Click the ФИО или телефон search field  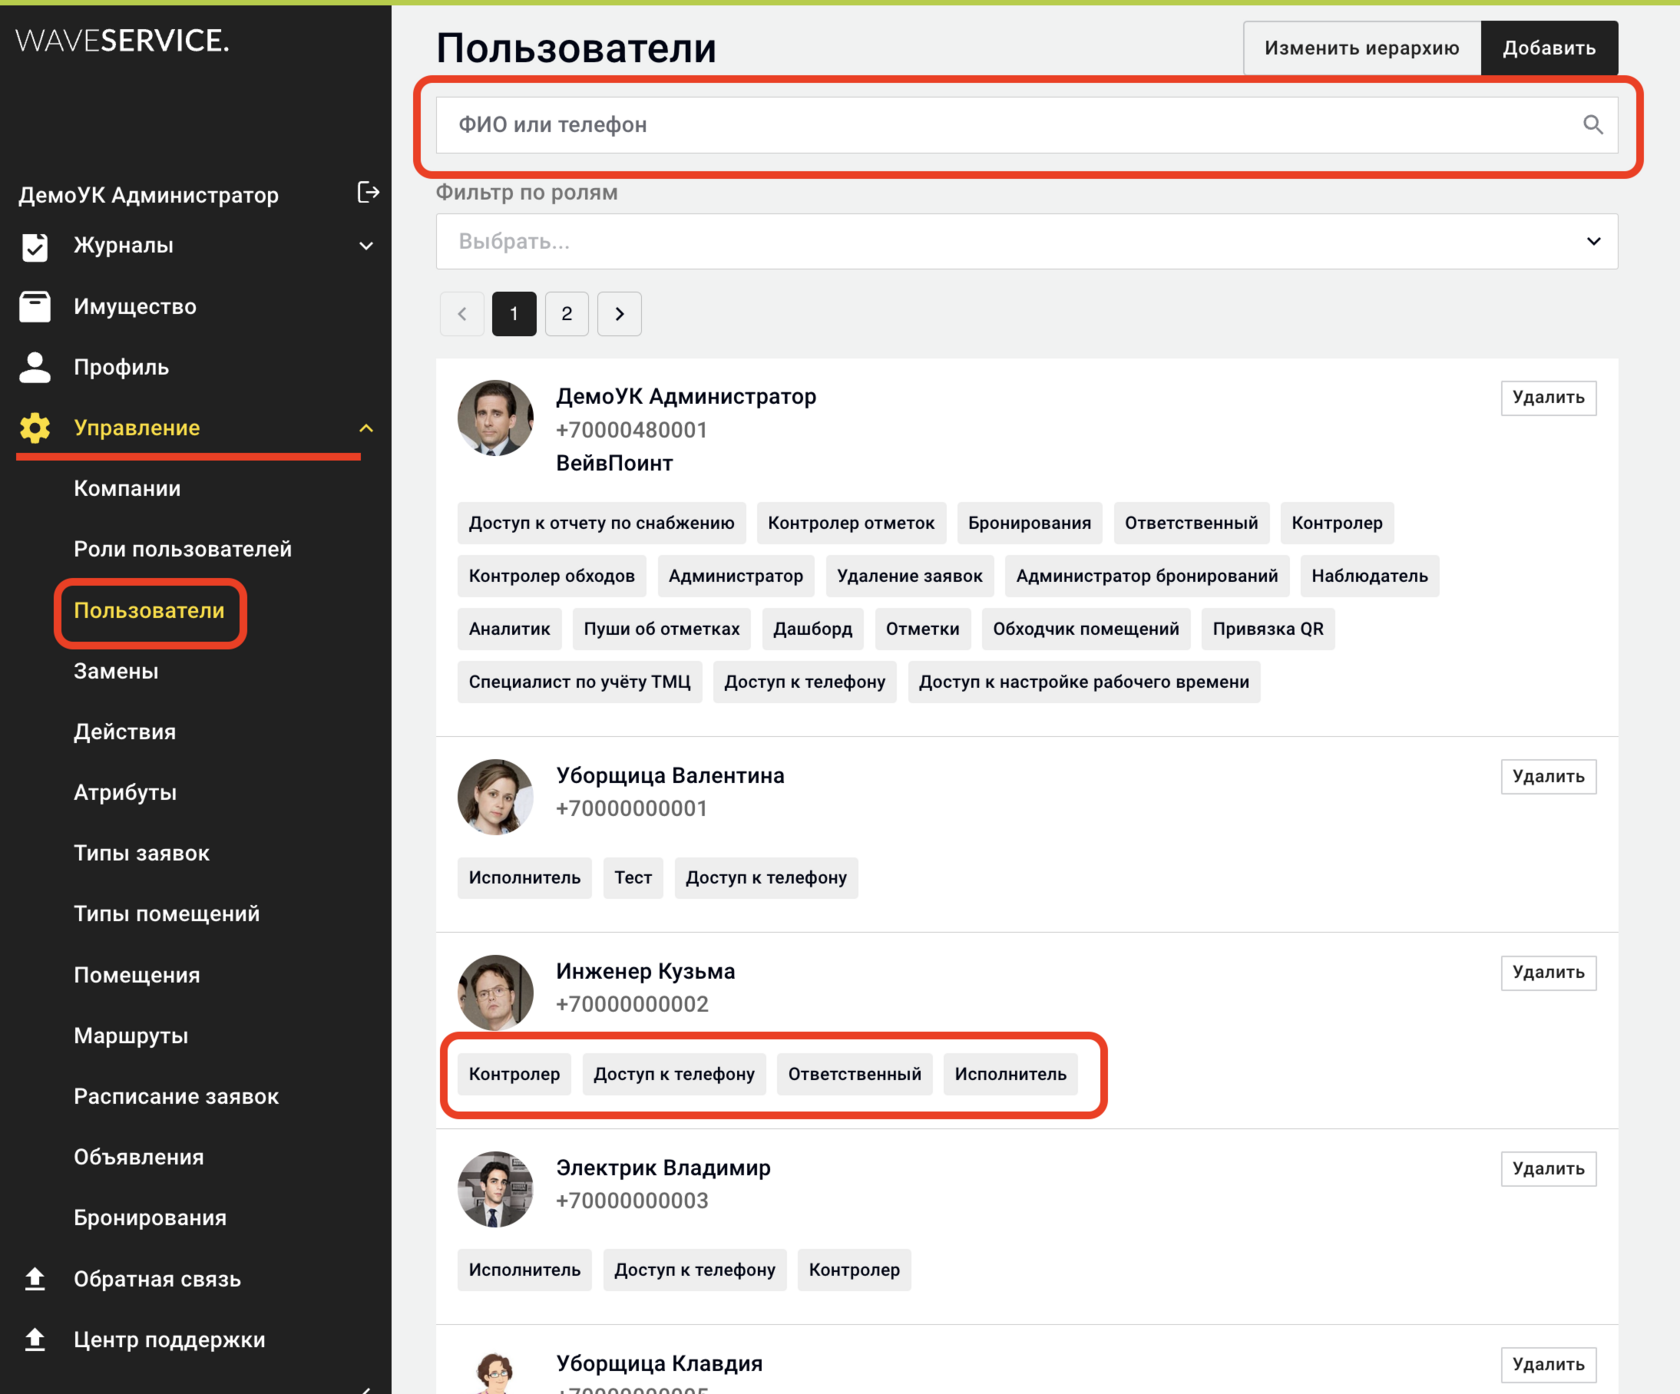[1027, 125]
